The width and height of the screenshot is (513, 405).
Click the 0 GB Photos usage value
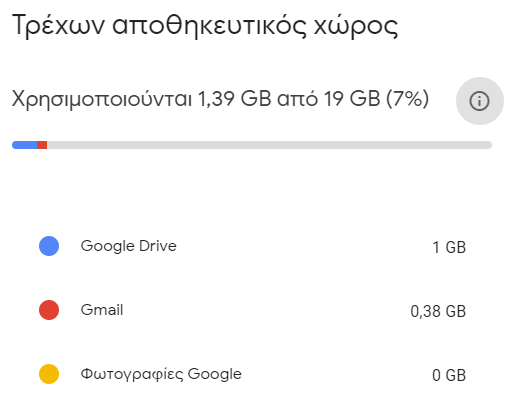449,375
